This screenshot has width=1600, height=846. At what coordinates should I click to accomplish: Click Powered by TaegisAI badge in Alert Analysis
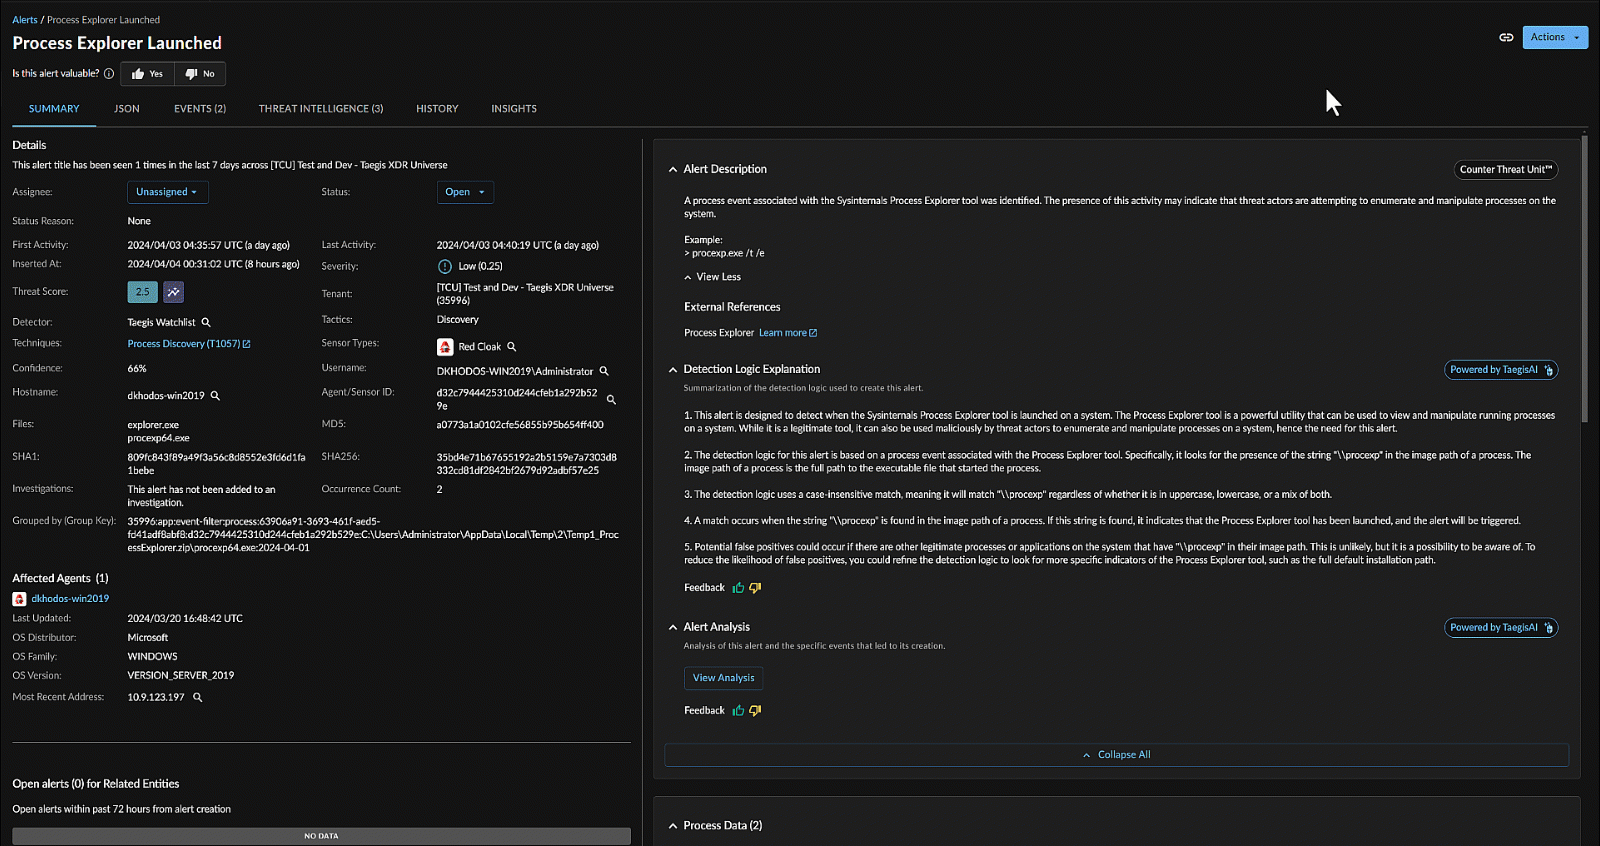[1501, 628]
